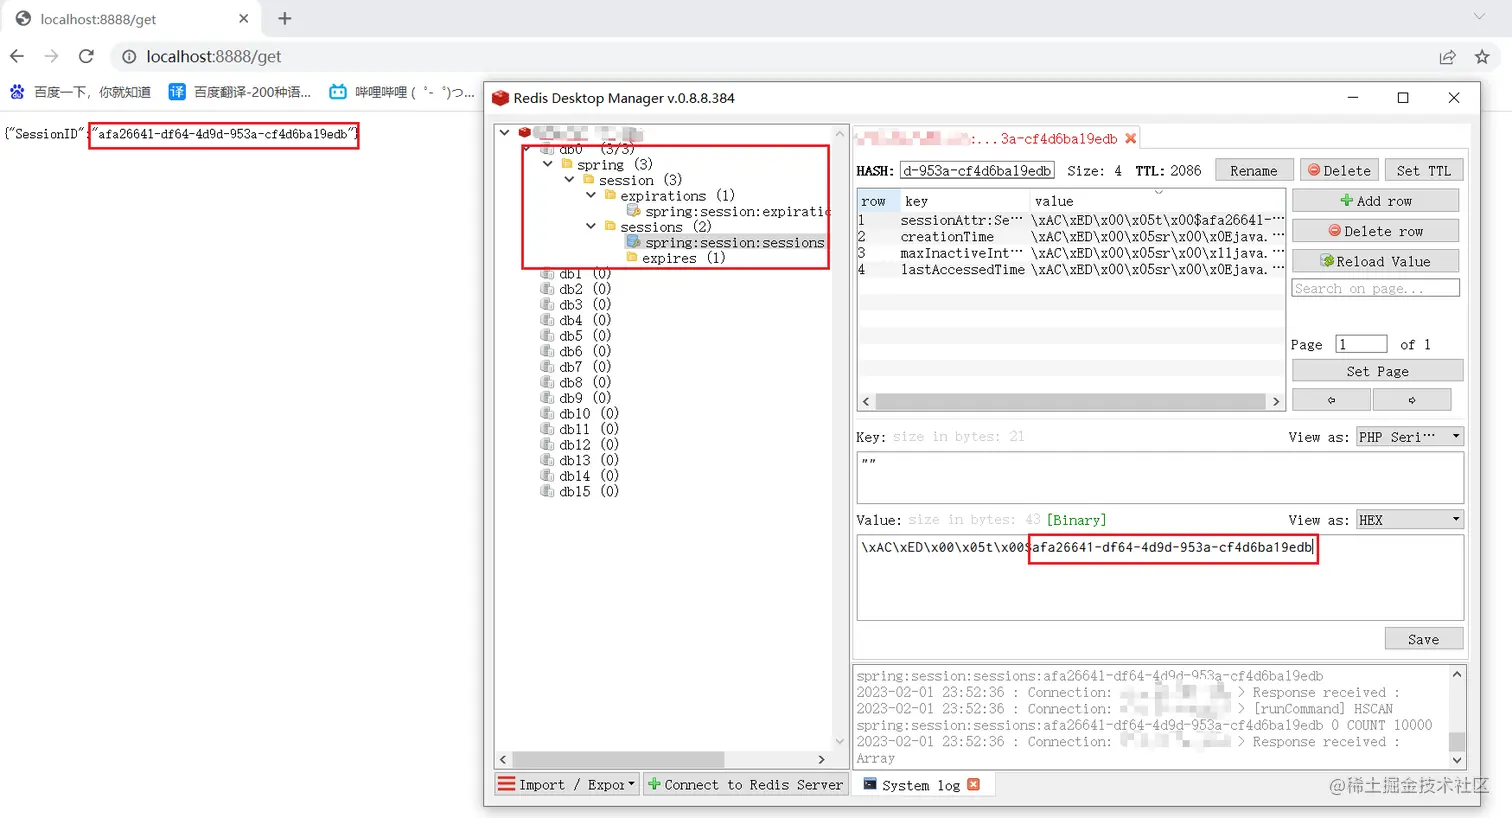Viewport: 1512px width, 818px height.
Task: Collapse the session (3) namespace
Action: coord(570,180)
